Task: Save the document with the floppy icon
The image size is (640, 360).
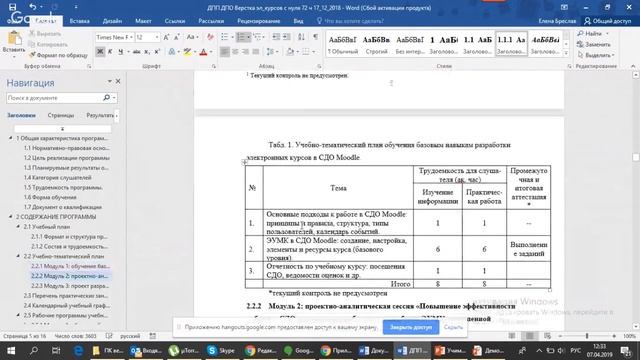Action: 12,7
